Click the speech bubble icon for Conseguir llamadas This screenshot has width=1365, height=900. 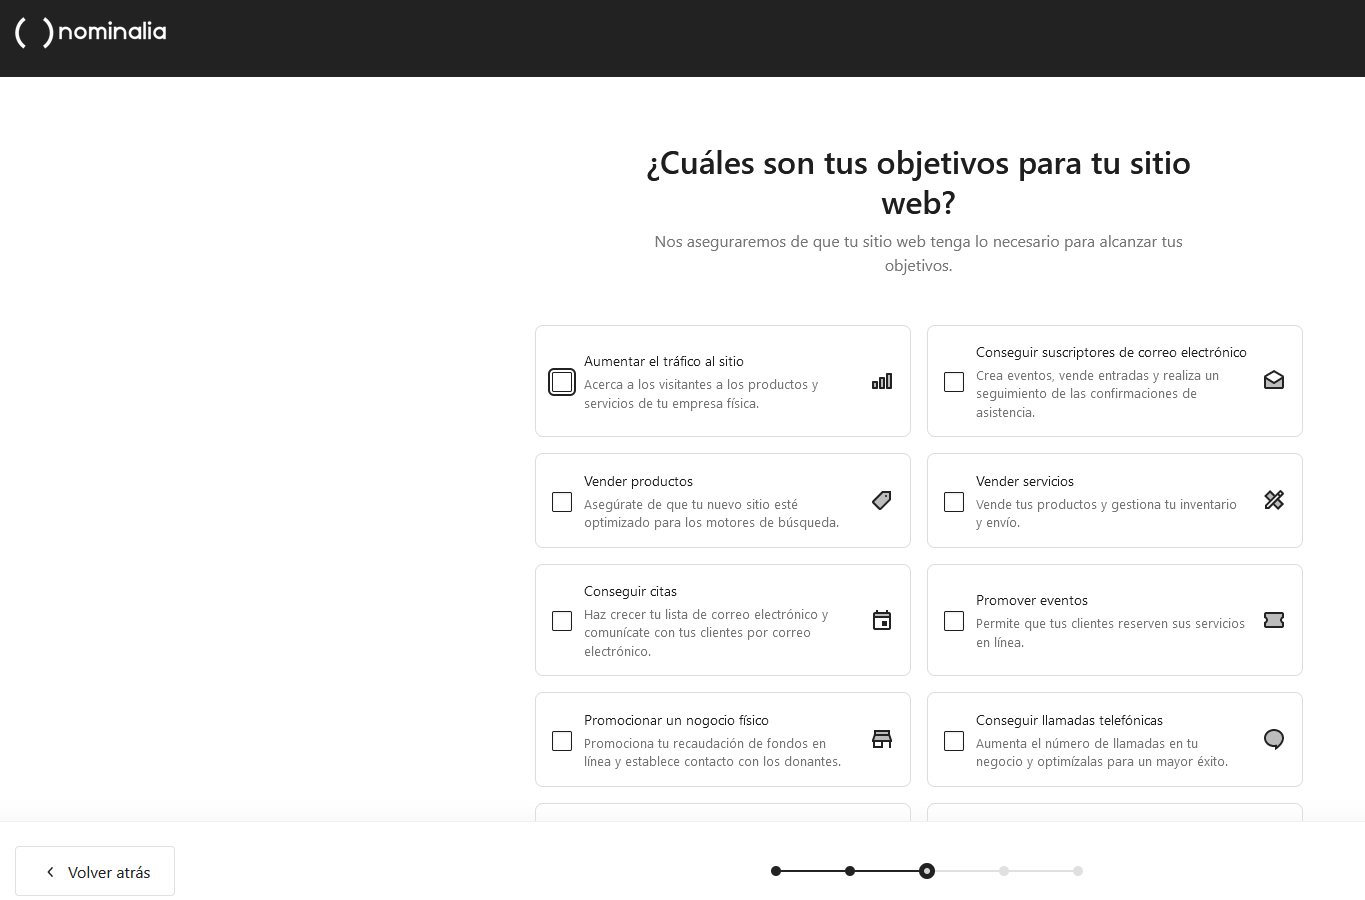(x=1274, y=739)
